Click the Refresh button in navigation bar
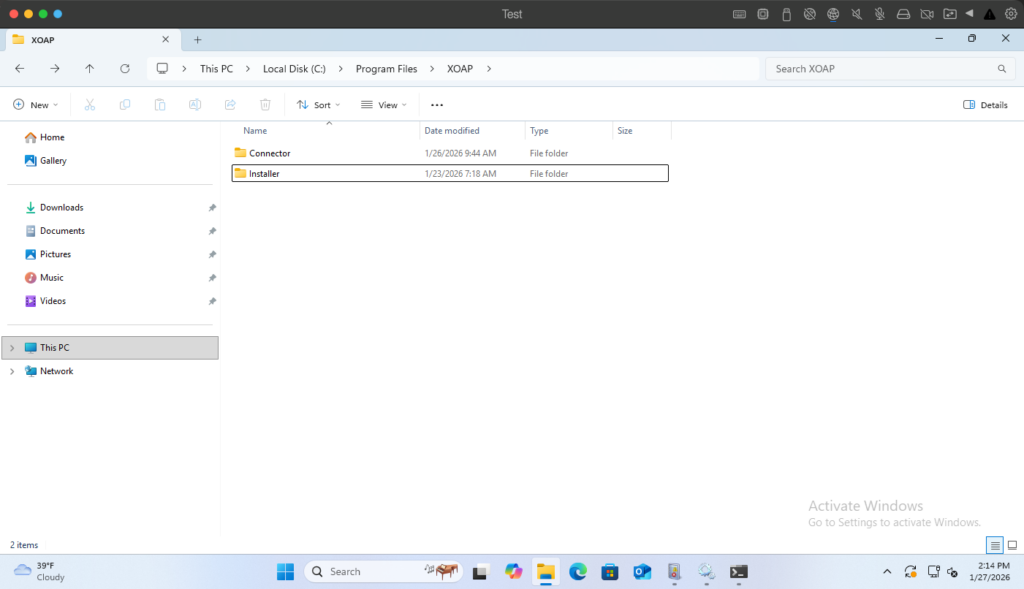The width and height of the screenshot is (1024, 589). point(125,69)
